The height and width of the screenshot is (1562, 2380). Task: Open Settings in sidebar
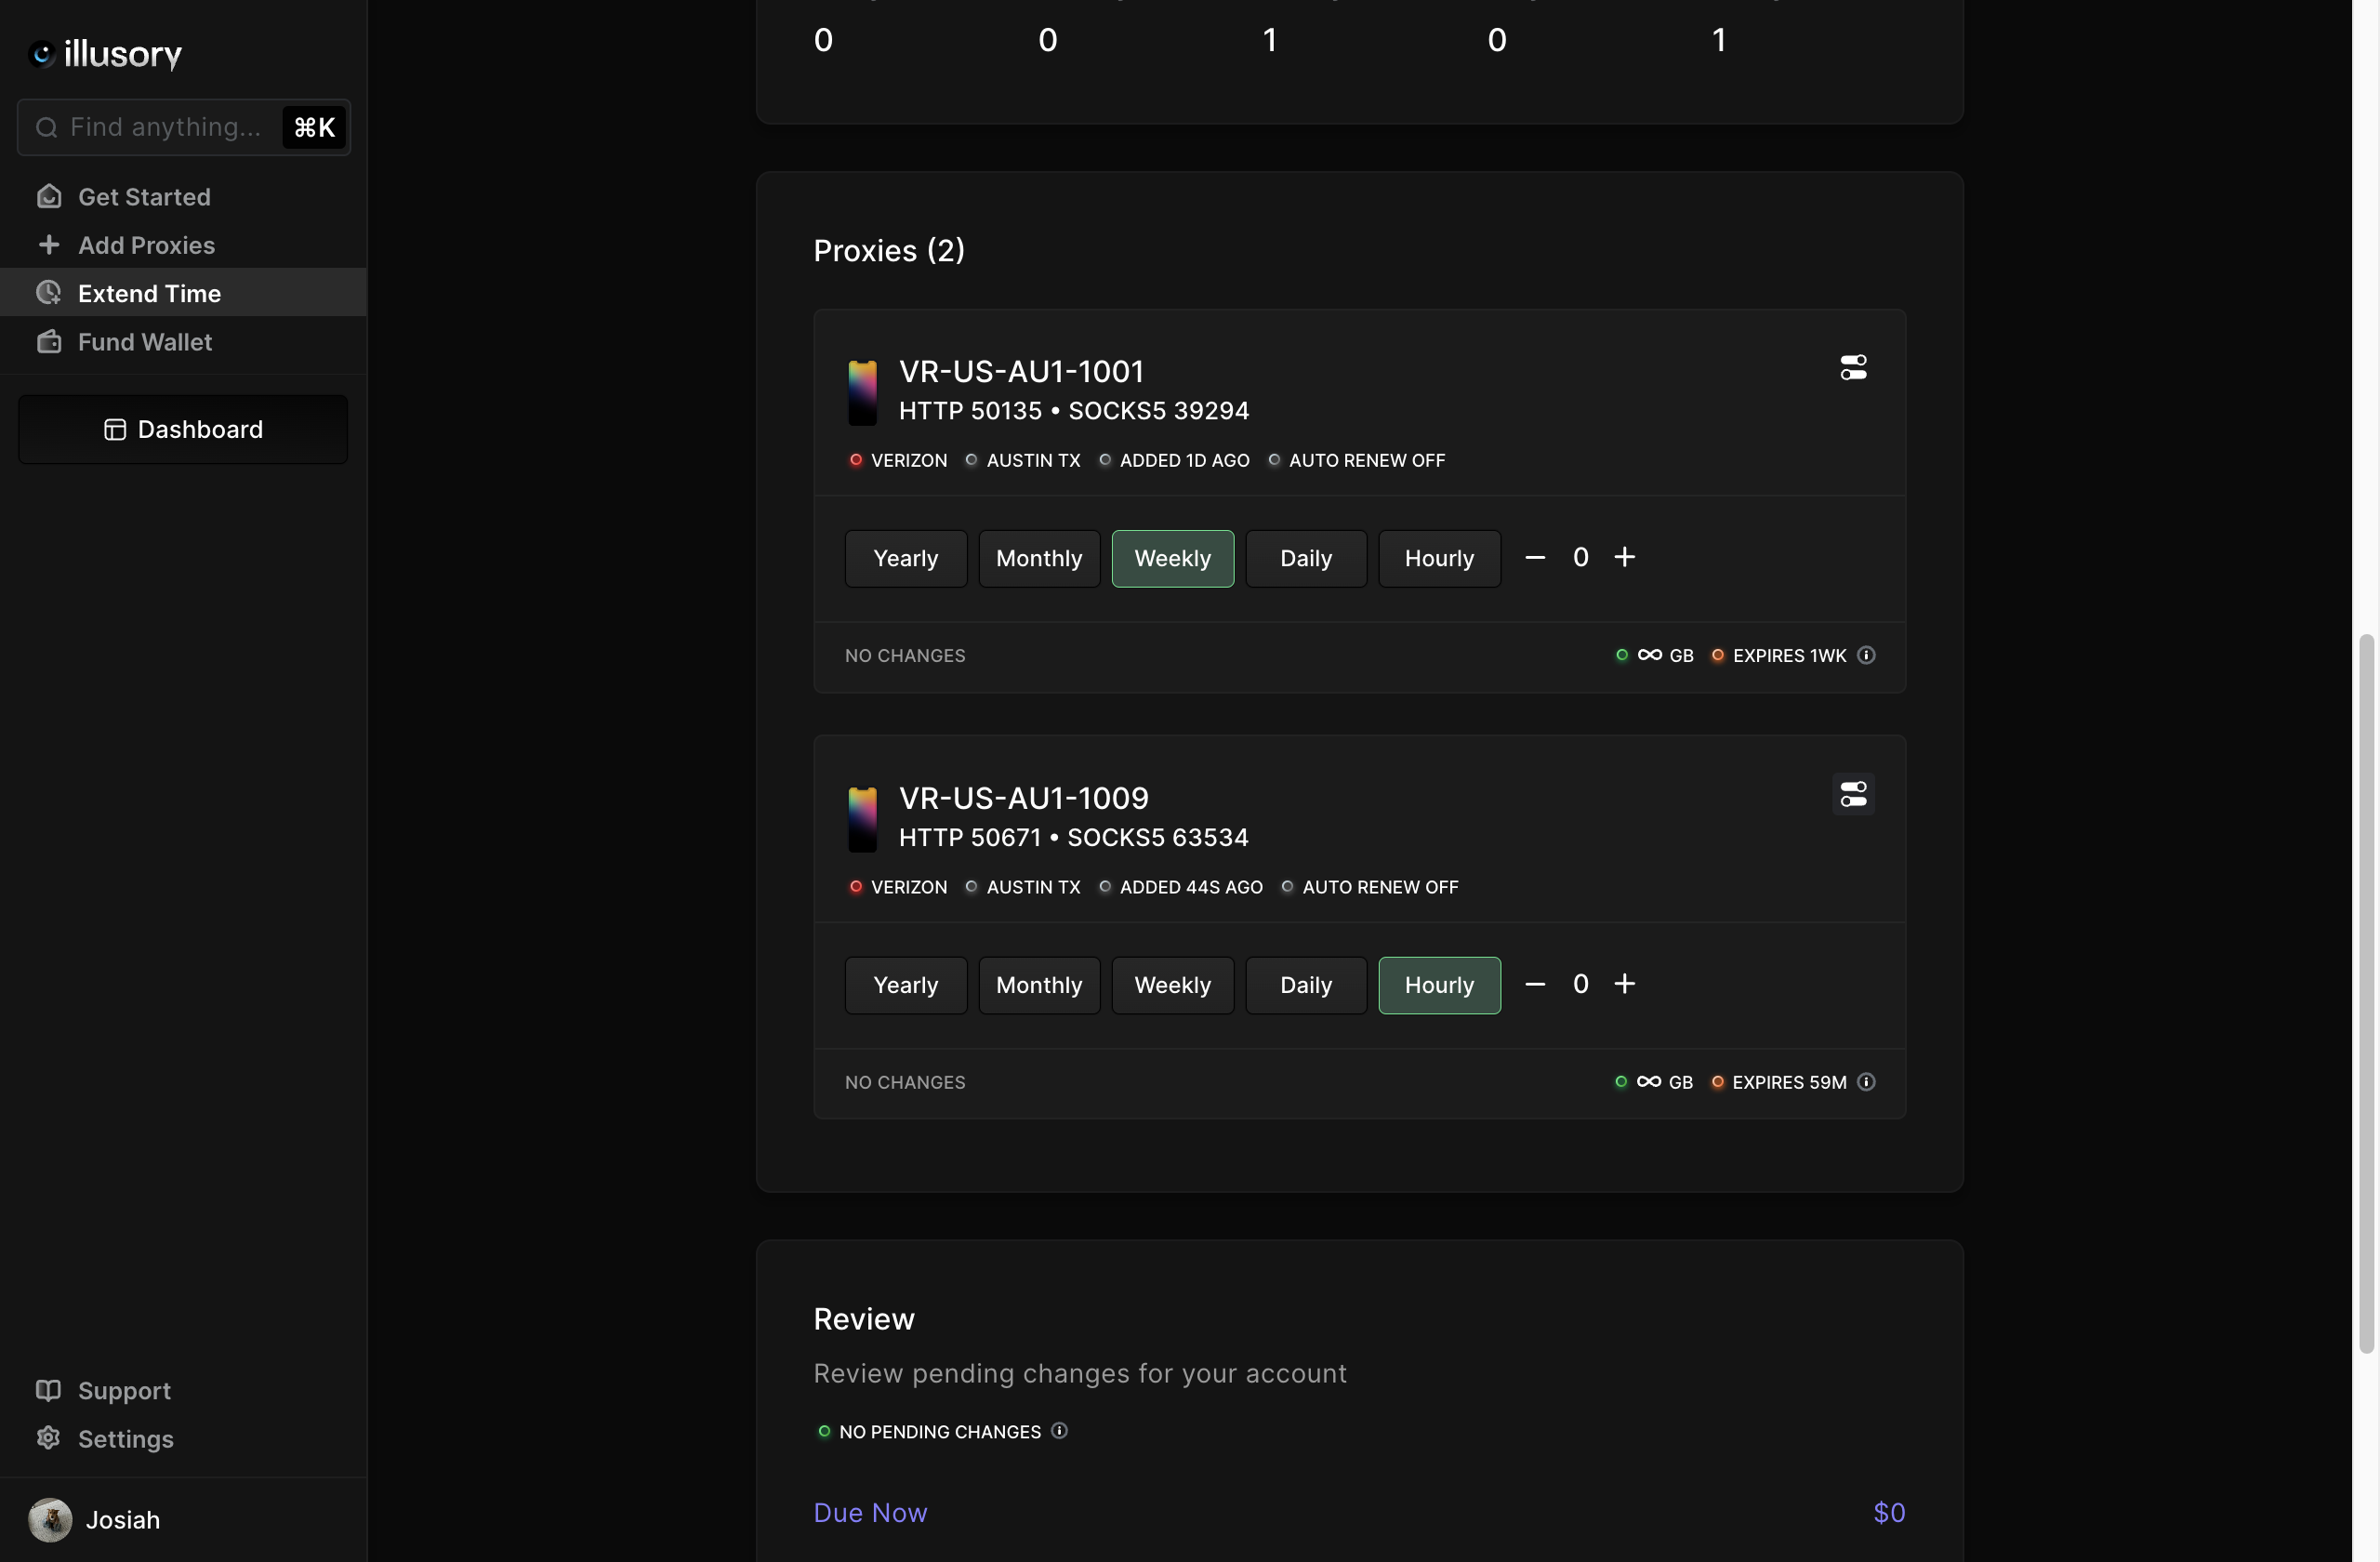124,1438
